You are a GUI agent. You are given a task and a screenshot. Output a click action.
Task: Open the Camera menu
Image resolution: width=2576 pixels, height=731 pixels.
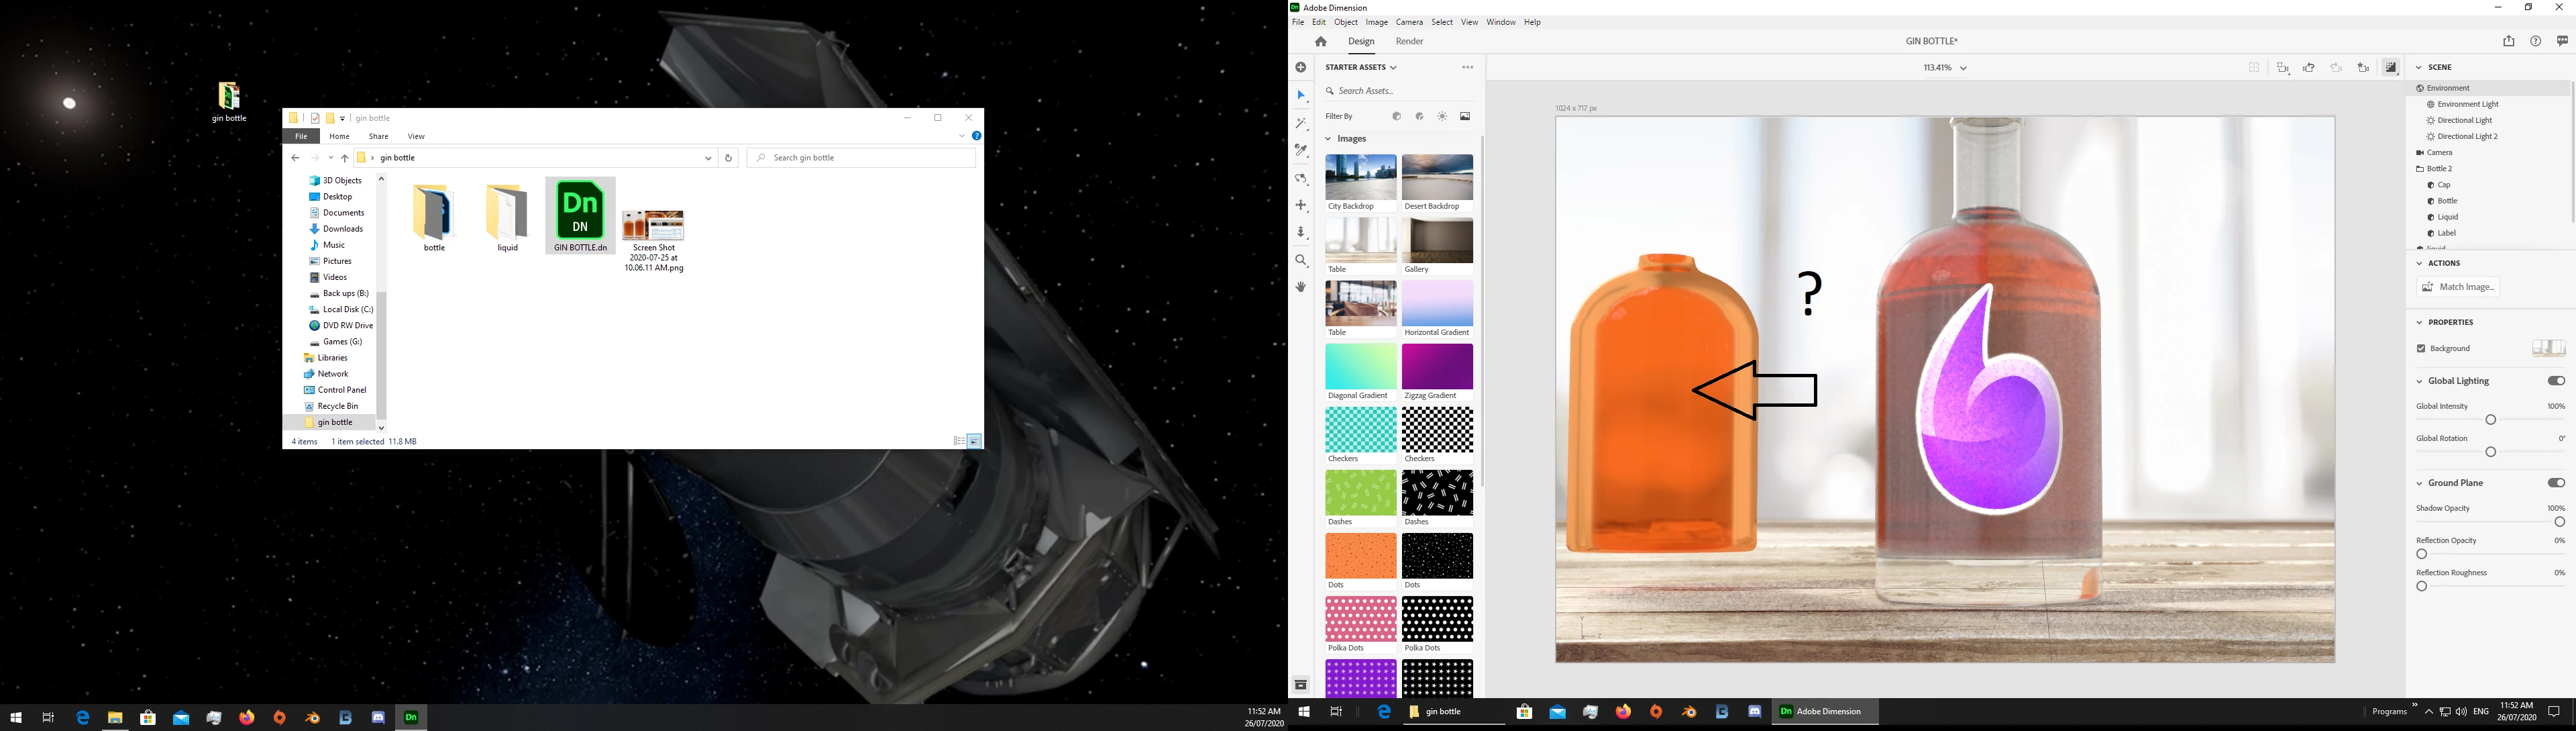[1409, 22]
